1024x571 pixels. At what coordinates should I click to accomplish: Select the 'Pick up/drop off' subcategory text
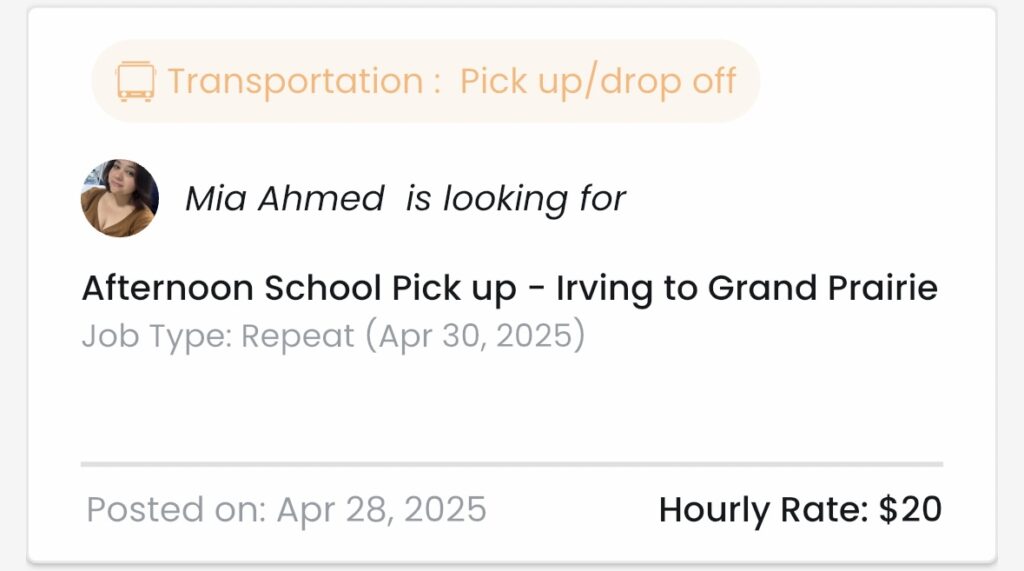[x=598, y=82]
